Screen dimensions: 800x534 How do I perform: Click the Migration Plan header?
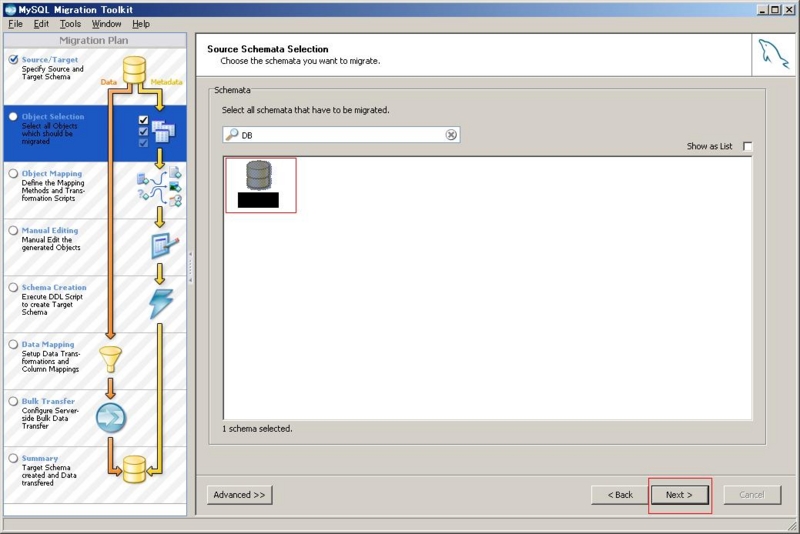[94, 40]
